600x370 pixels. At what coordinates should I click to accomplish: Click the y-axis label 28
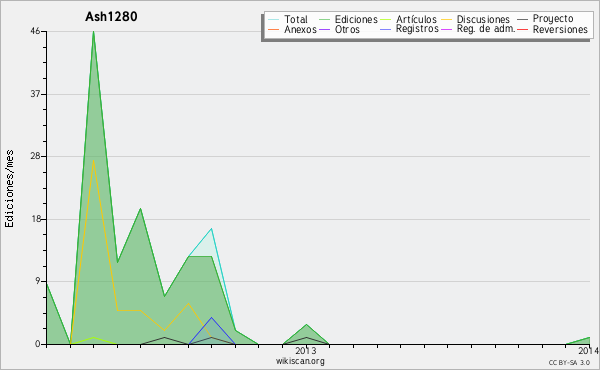(35, 156)
